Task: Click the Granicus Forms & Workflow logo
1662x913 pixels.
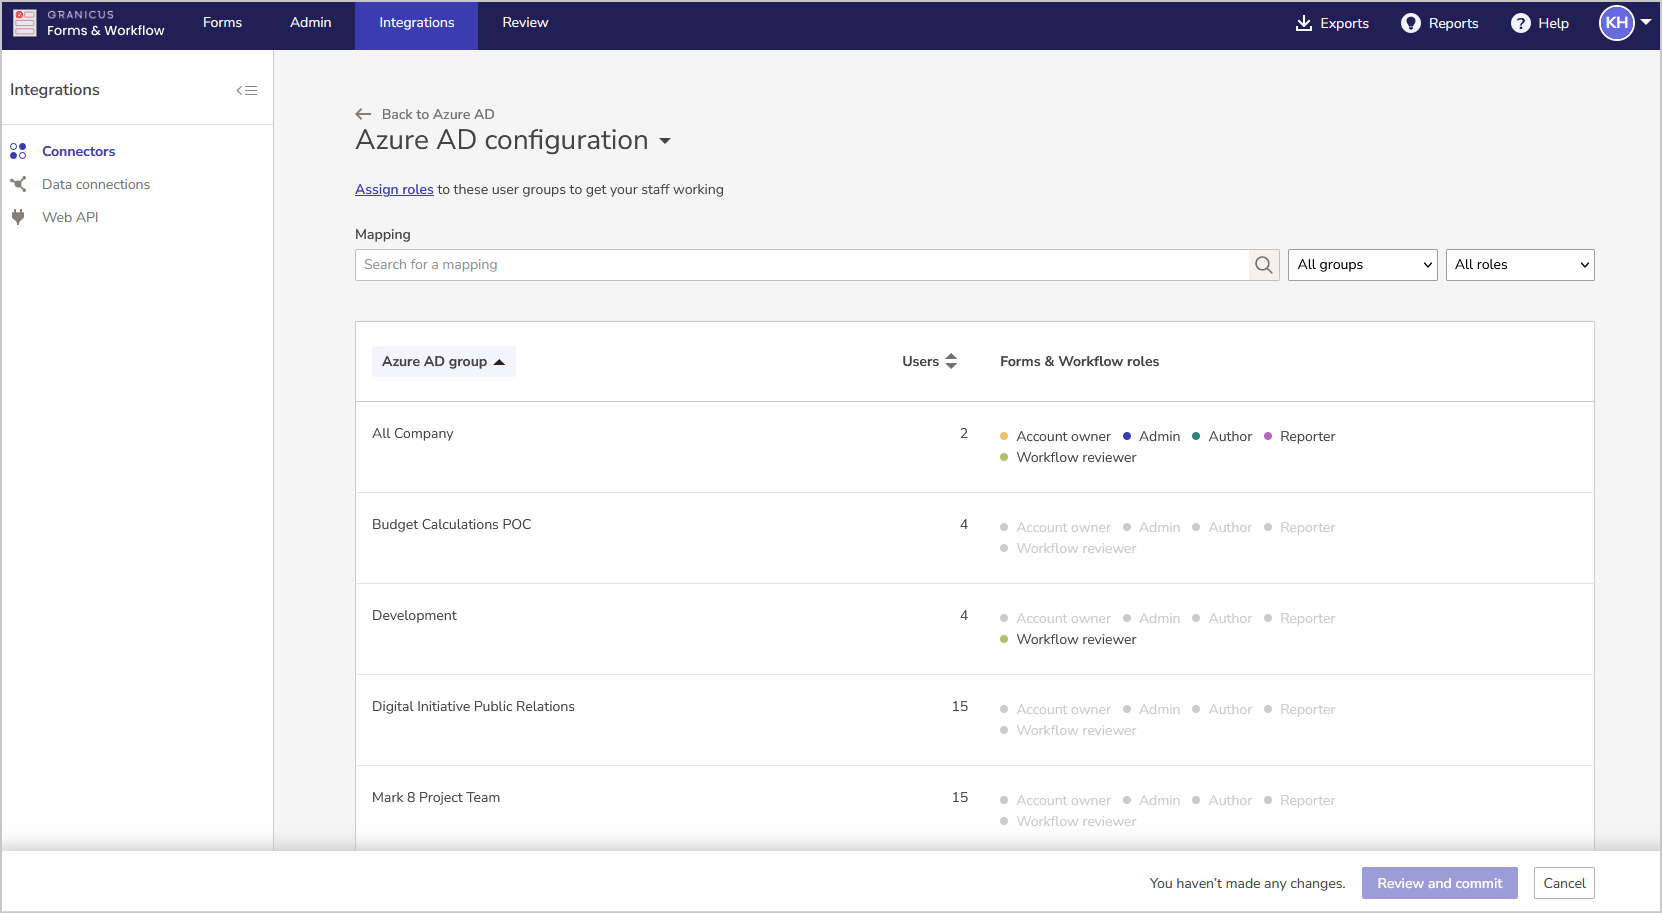Action: click(90, 23)
